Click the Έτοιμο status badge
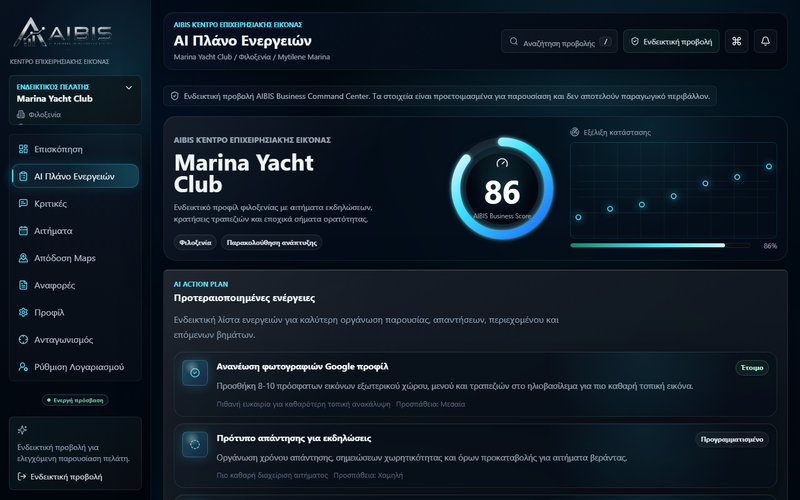Image resolution: width=800 pixels, height=500 pixels. pyautogui.click(x=752, y=368)
